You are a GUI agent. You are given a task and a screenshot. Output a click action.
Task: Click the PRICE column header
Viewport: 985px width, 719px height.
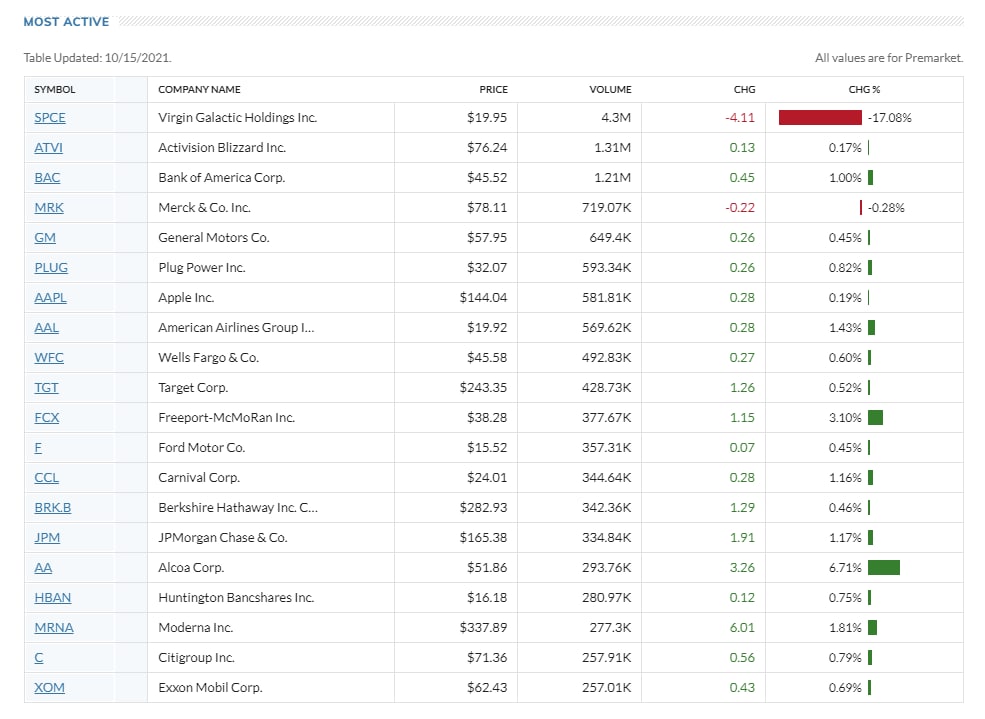click(x=493, y=90)
